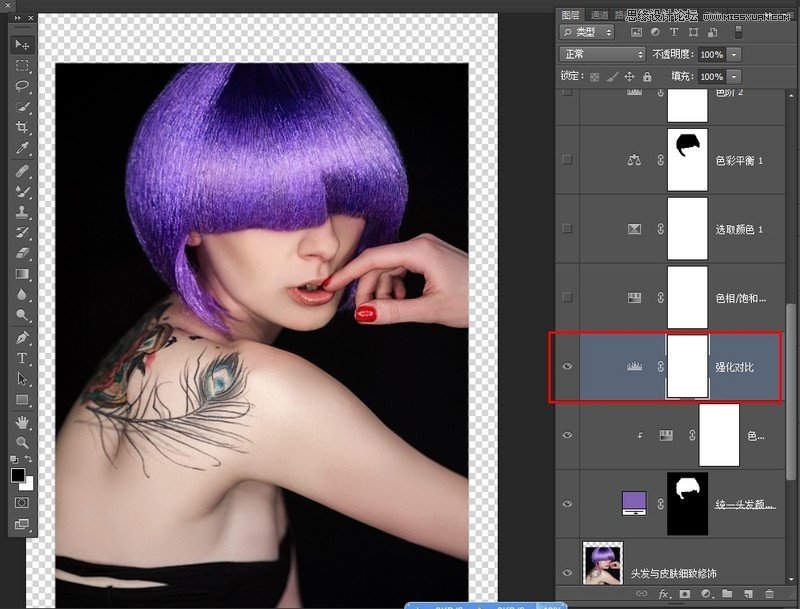Click the 选取颜色 1 layer mask thumbnail
Image resolution: width=800 pixels, height=609 pixels.
(x=687, y=228)
